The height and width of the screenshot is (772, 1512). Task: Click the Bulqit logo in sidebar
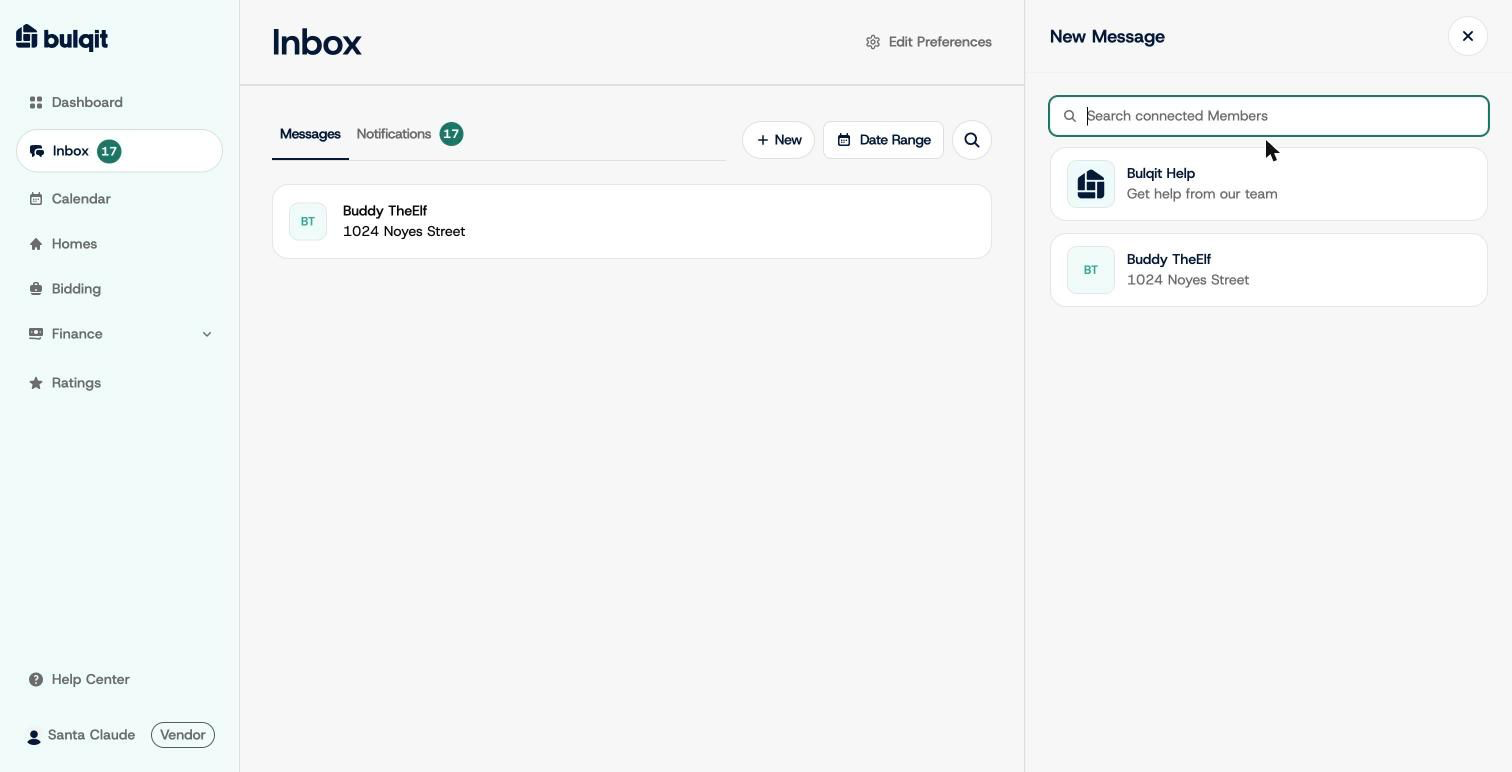(62, 38)
